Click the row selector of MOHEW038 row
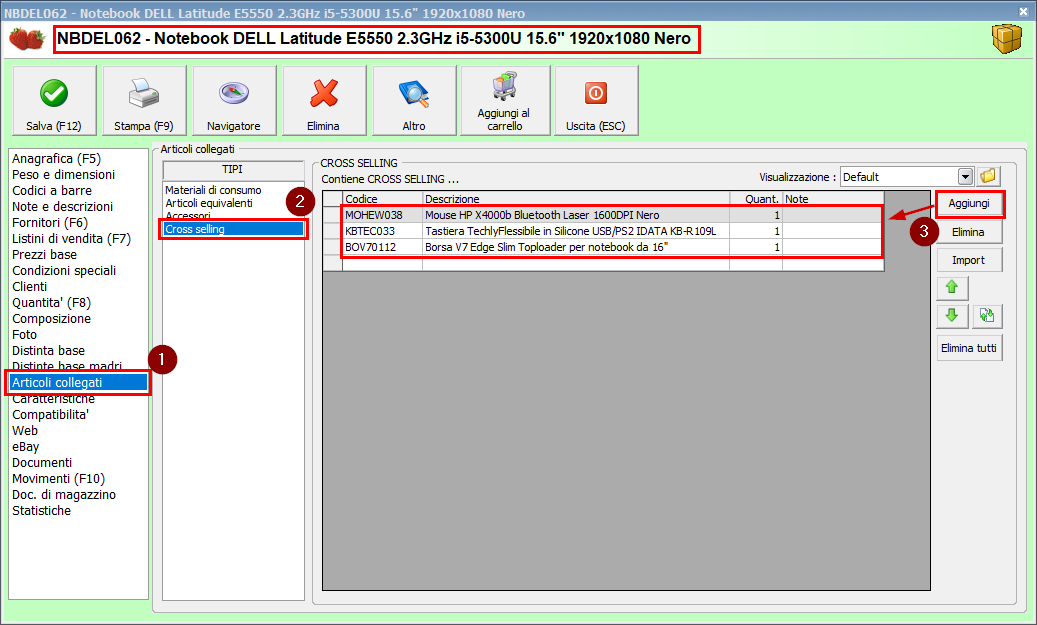The height and width of the screenshot is (625, 1037). point(333,215)
